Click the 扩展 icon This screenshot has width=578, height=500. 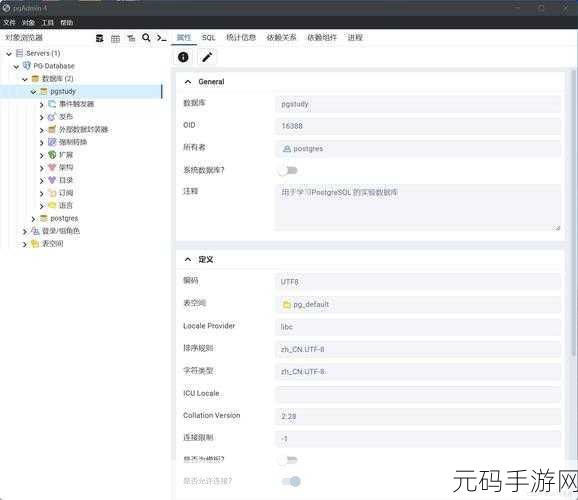pyautogui.click(x=52, y=155)
